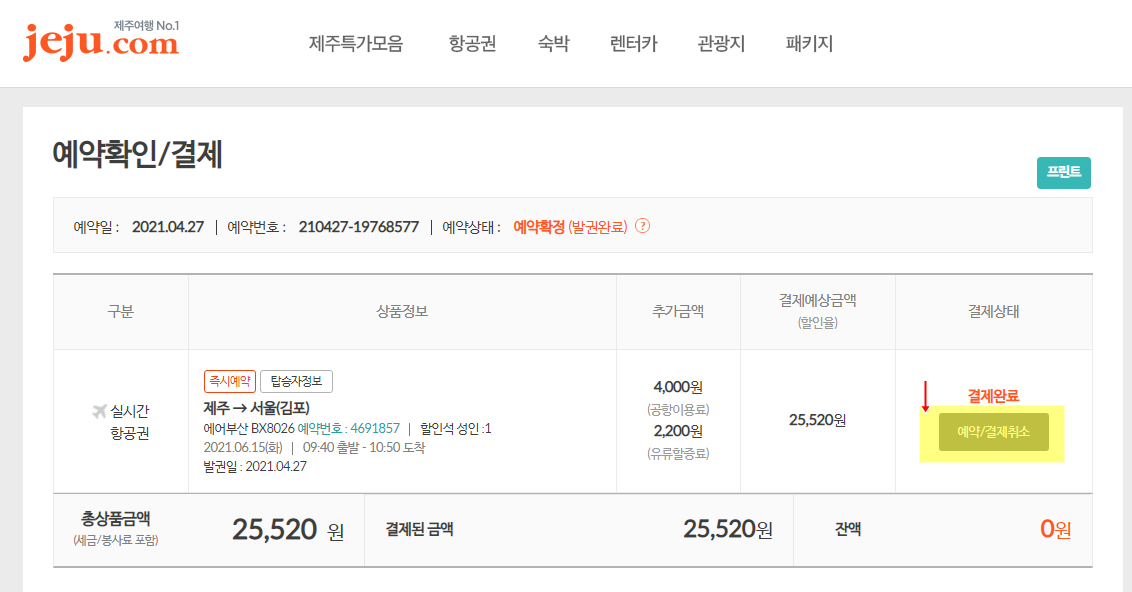Open the 탑승자정보 button
This screenshot has height=592, width=1132.
[296, 381]
